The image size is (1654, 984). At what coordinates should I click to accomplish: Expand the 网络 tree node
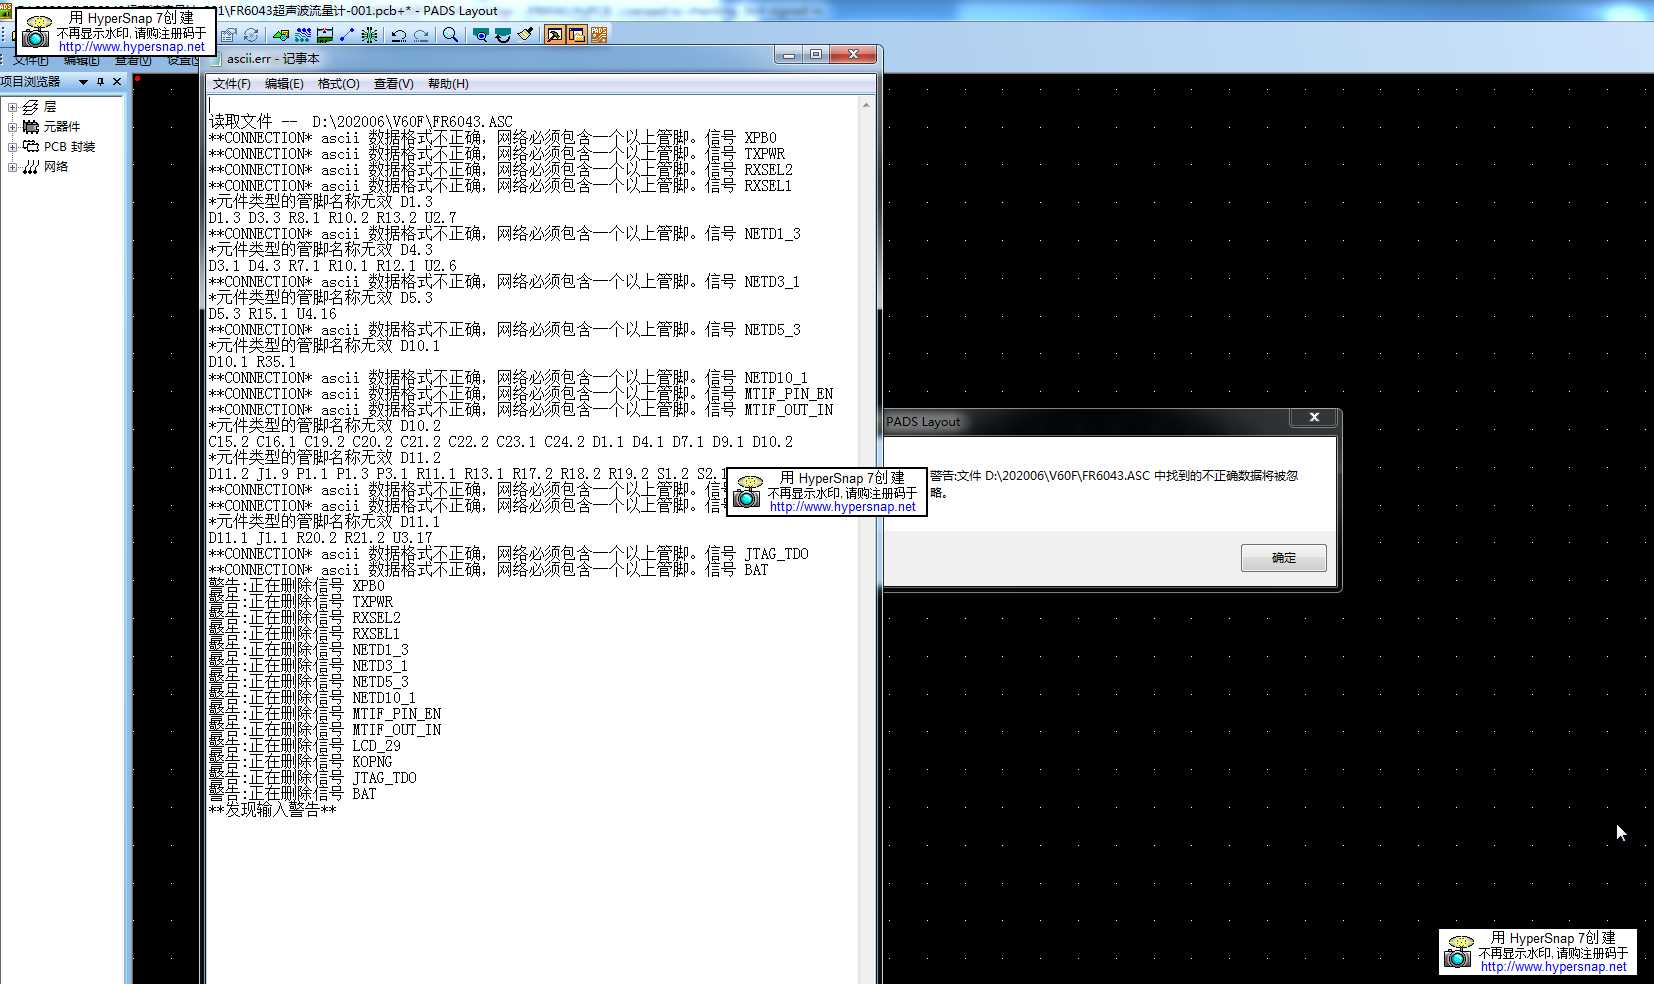point(12,167)
